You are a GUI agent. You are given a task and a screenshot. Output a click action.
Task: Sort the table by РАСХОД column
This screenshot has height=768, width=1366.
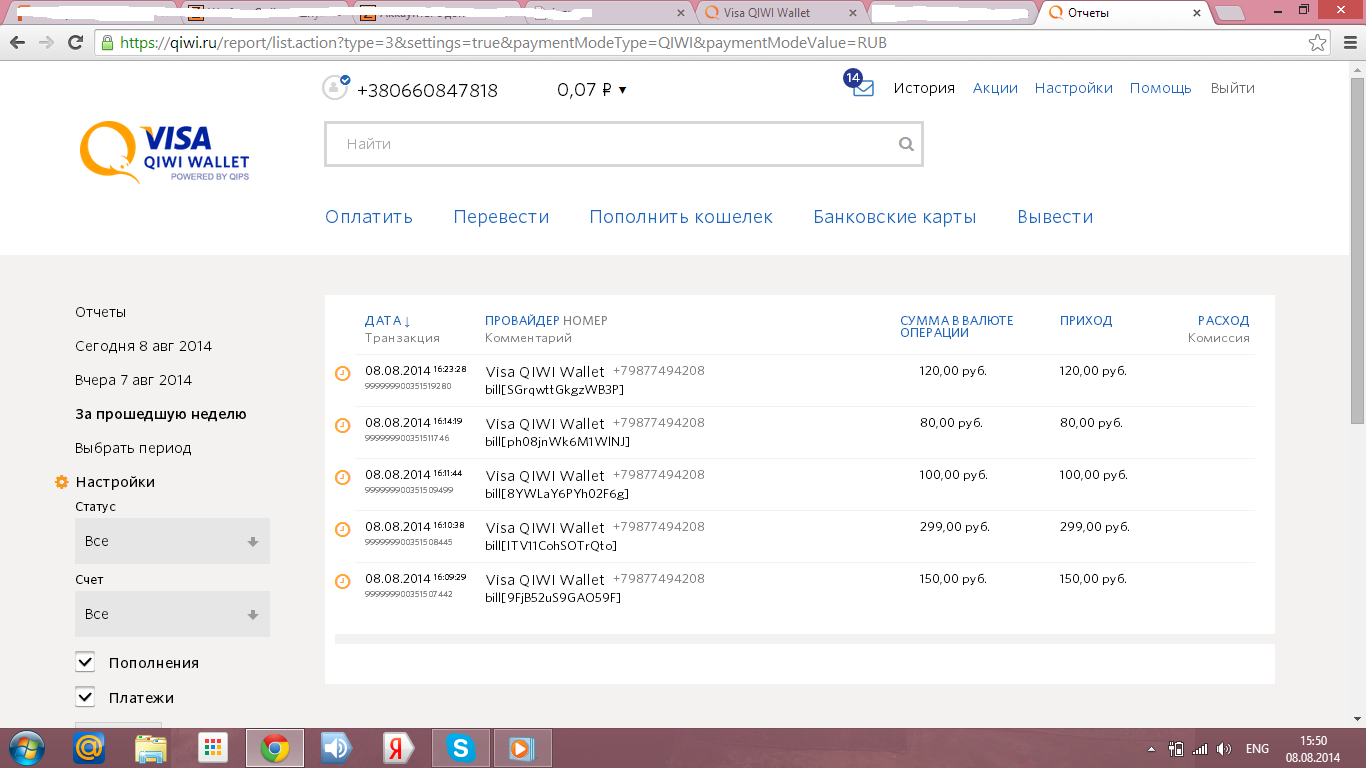1224,321
